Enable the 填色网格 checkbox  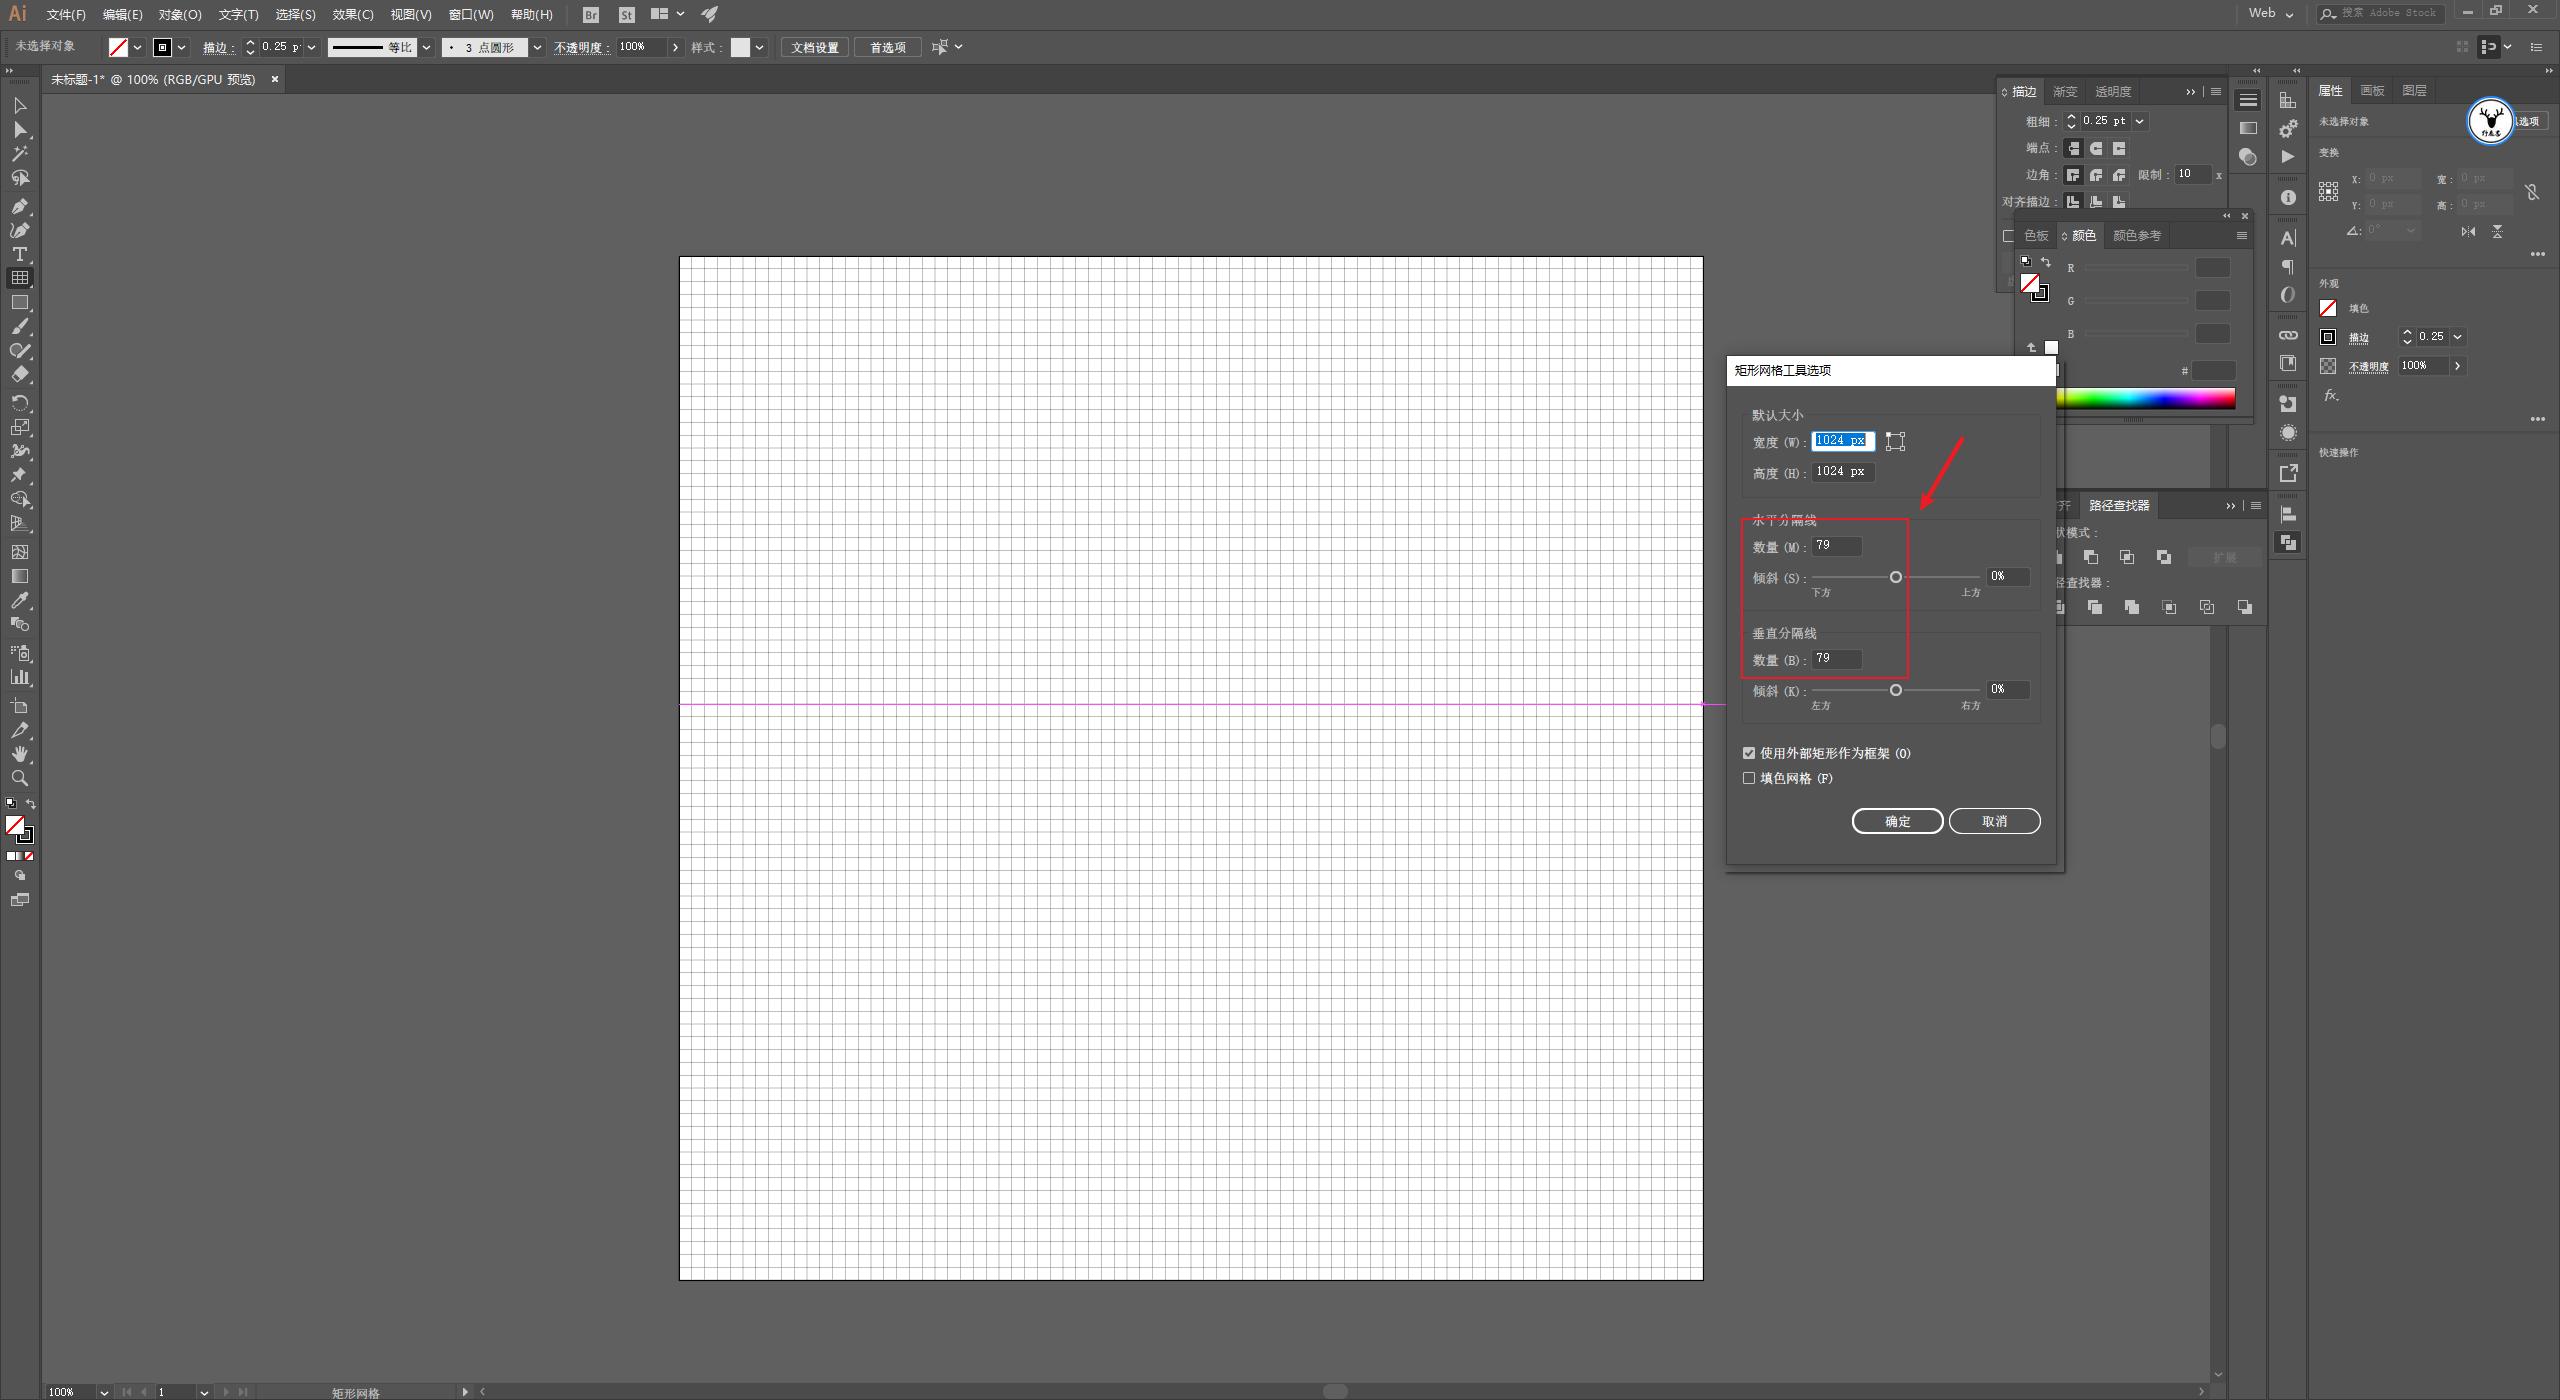1747,778
